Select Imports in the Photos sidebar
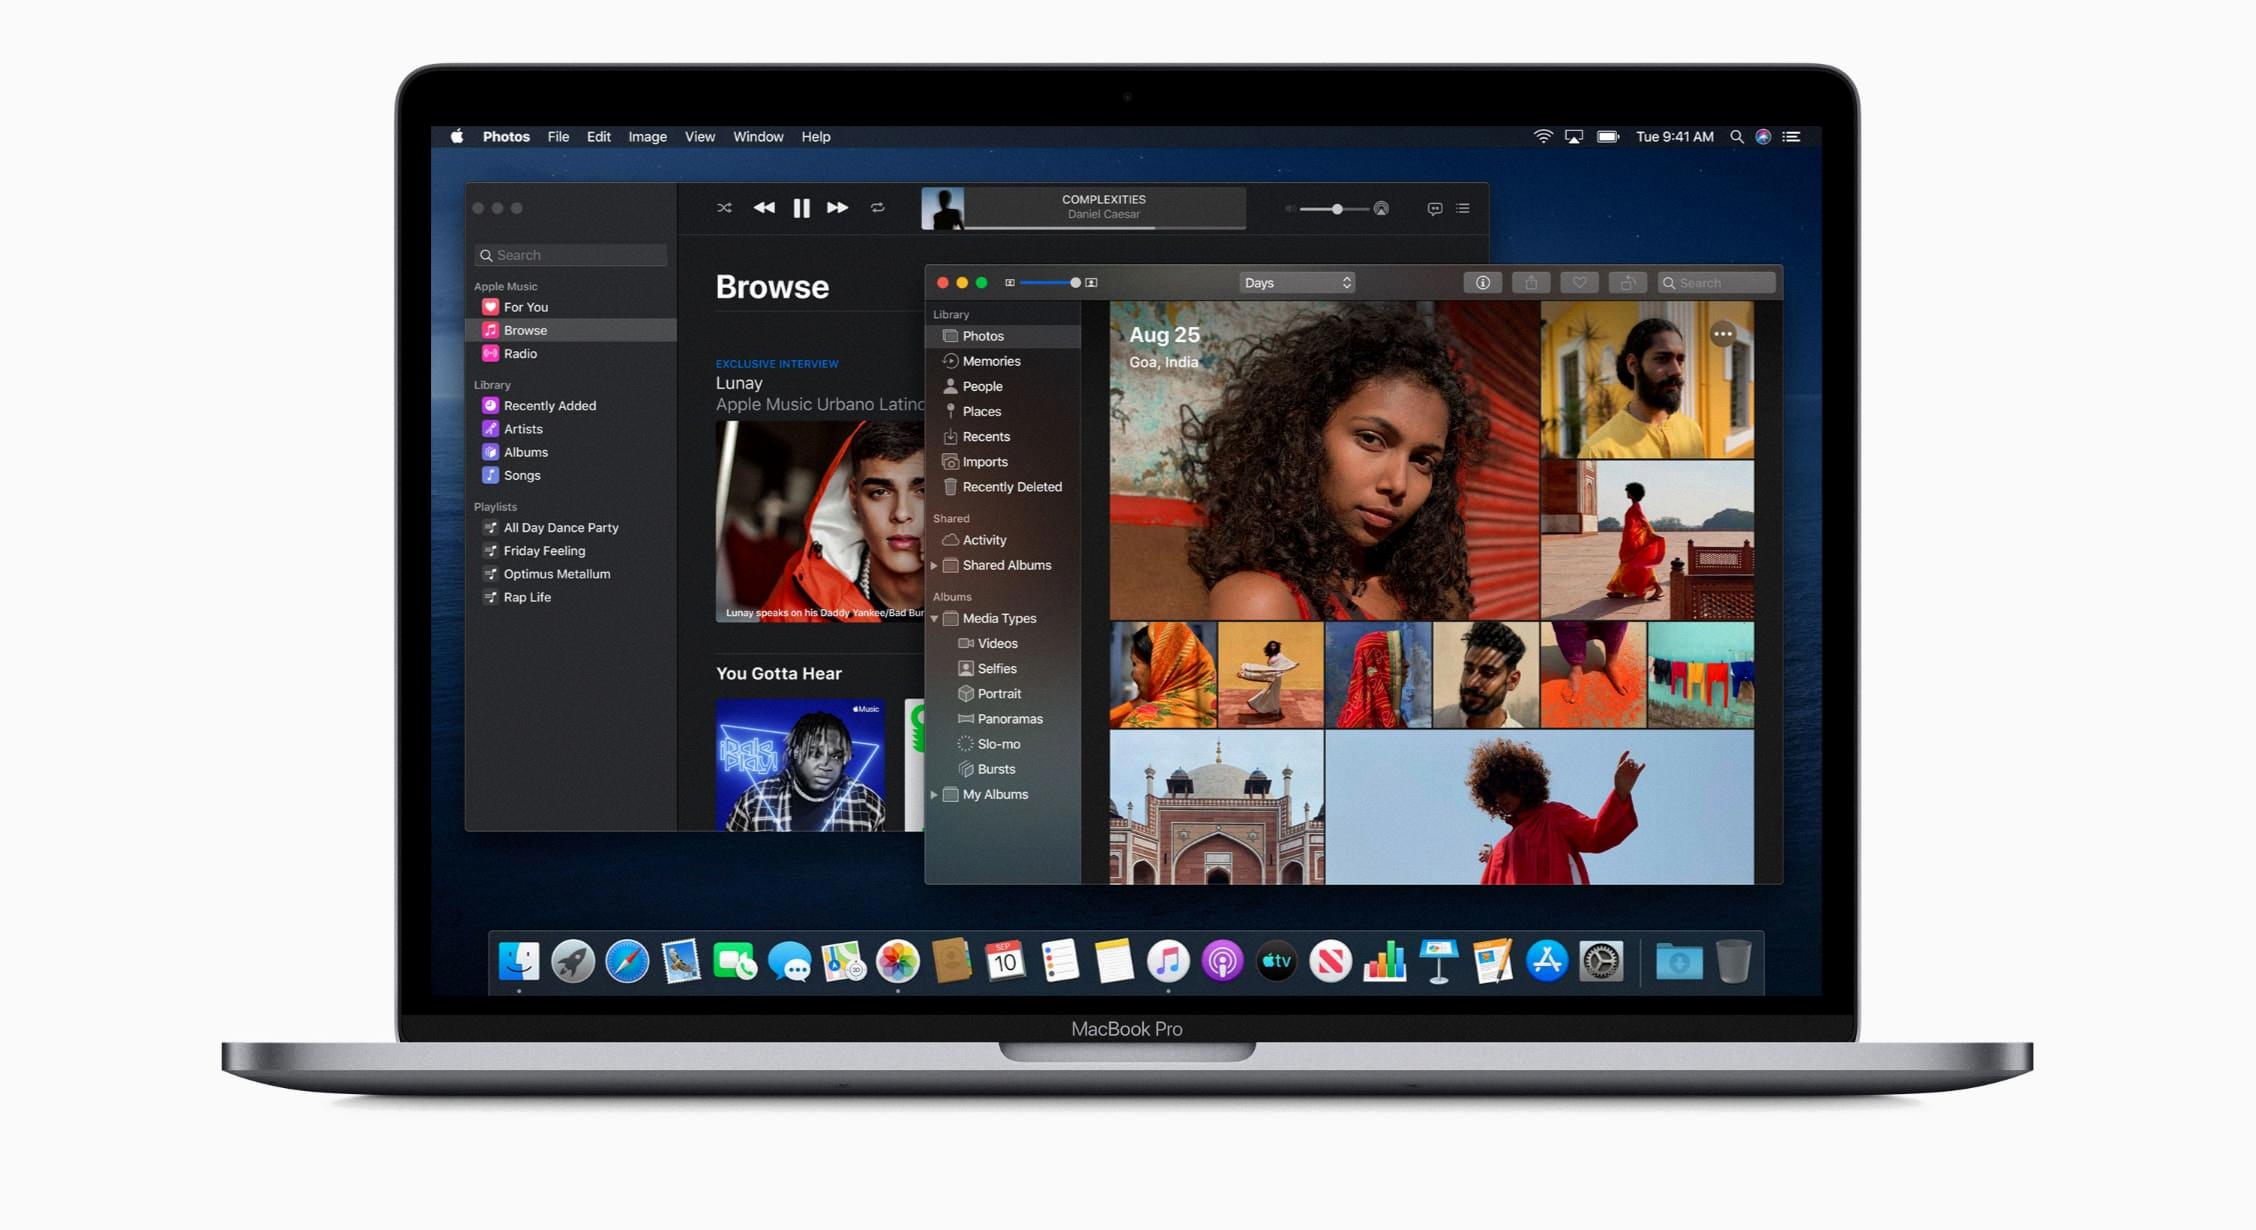 (1004, 462)
